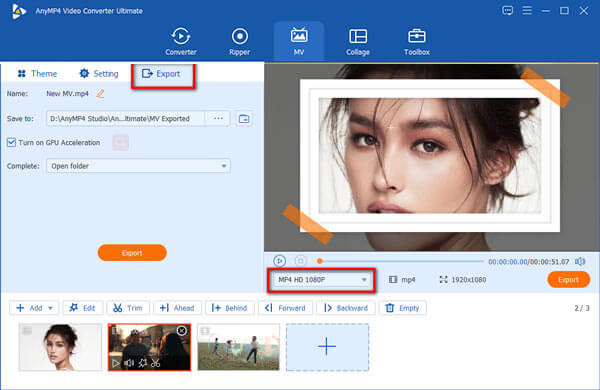
Task: Trim via the thumbnail scissors icon
Action: click(x=155, y=363)
